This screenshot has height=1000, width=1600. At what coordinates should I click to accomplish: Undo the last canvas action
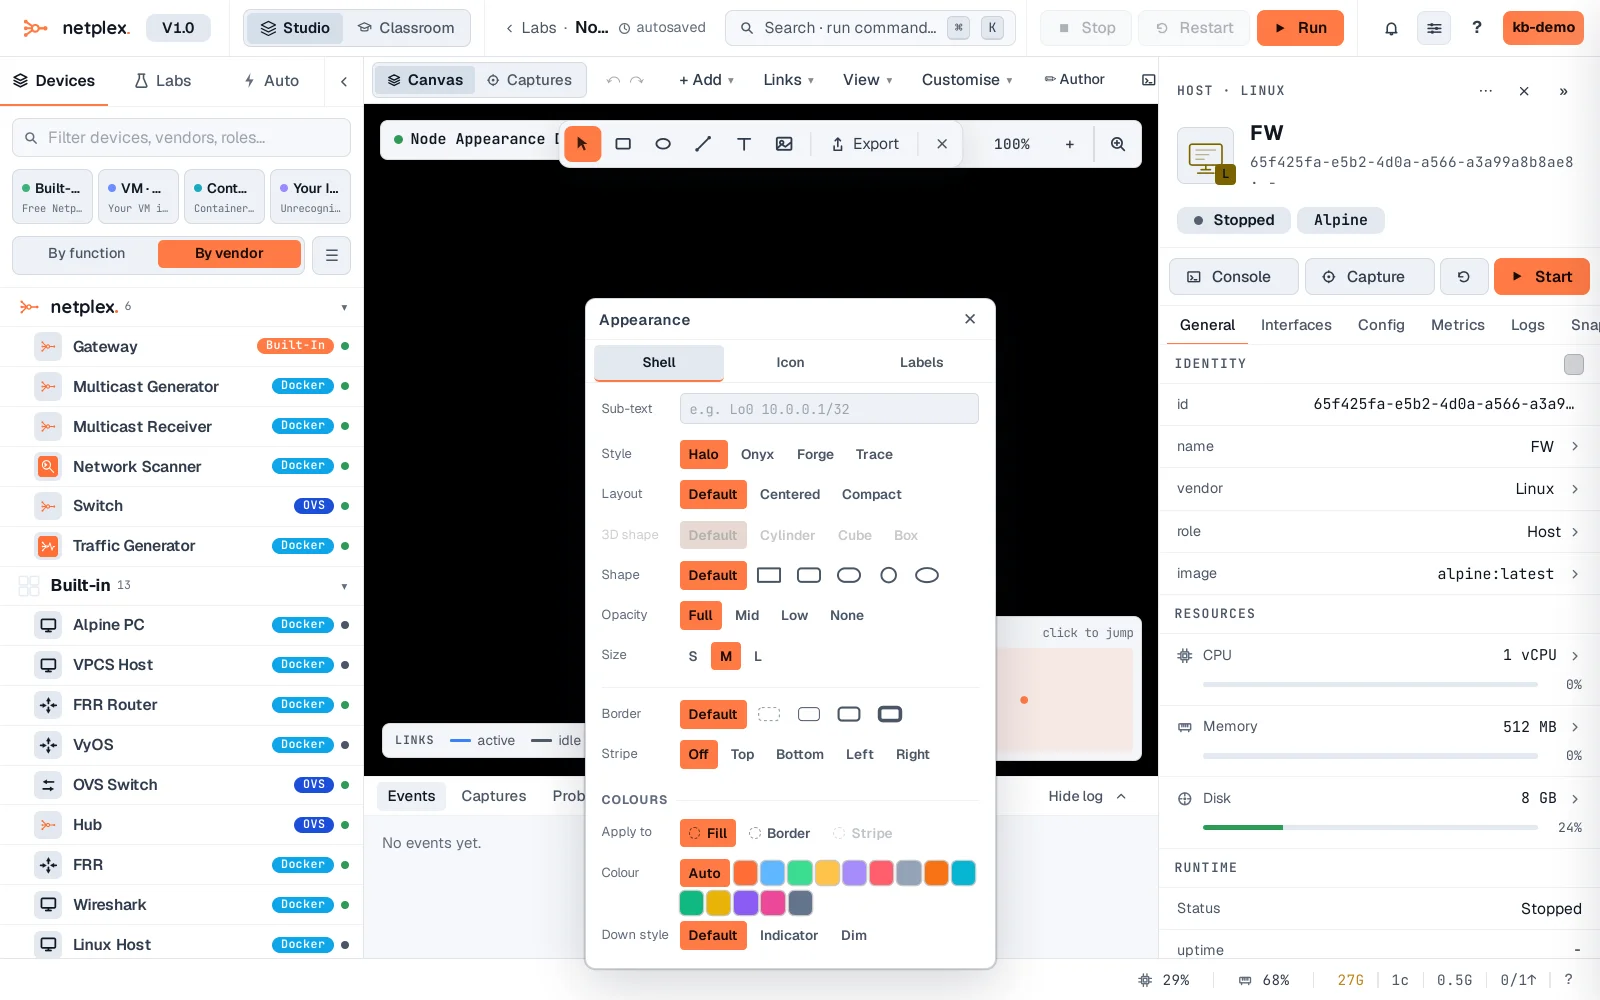(x=613, y=80)
